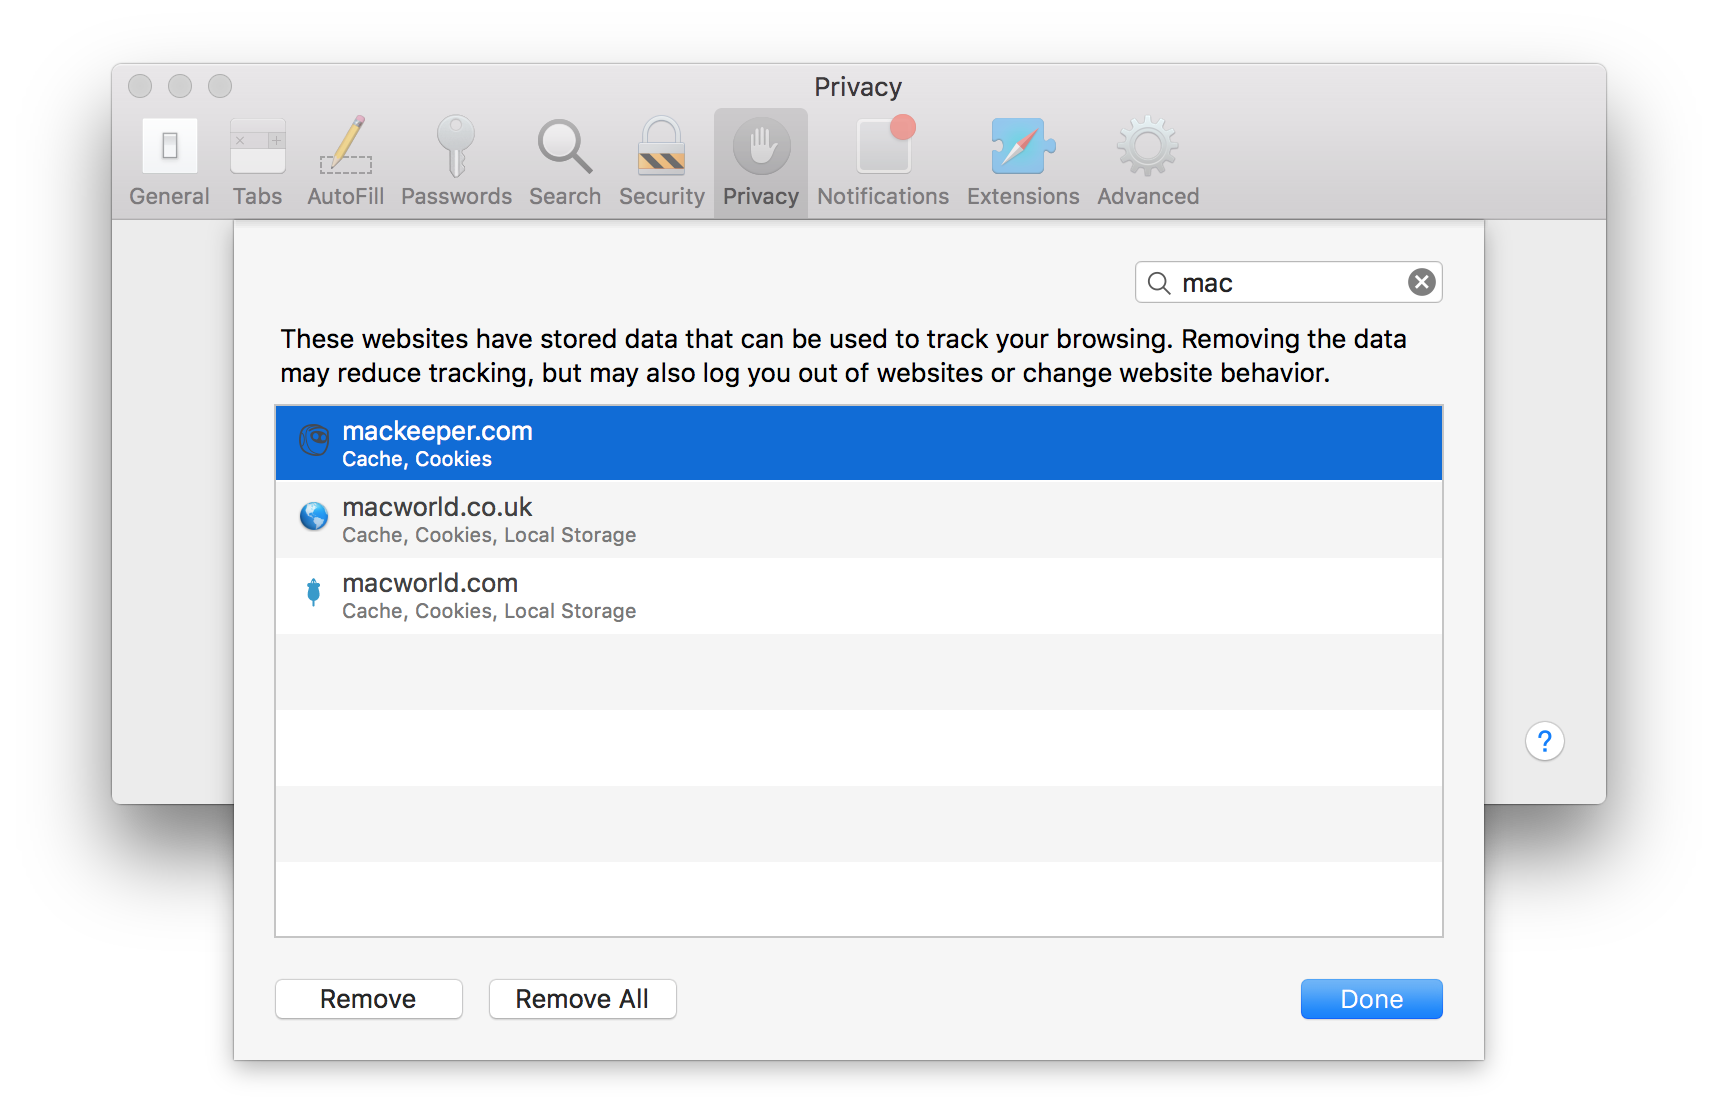Image resolution: width=1718 pixels, height=1102 pixels.
Task: Open the Tabs preferences icon
Action: coord(258,146)
